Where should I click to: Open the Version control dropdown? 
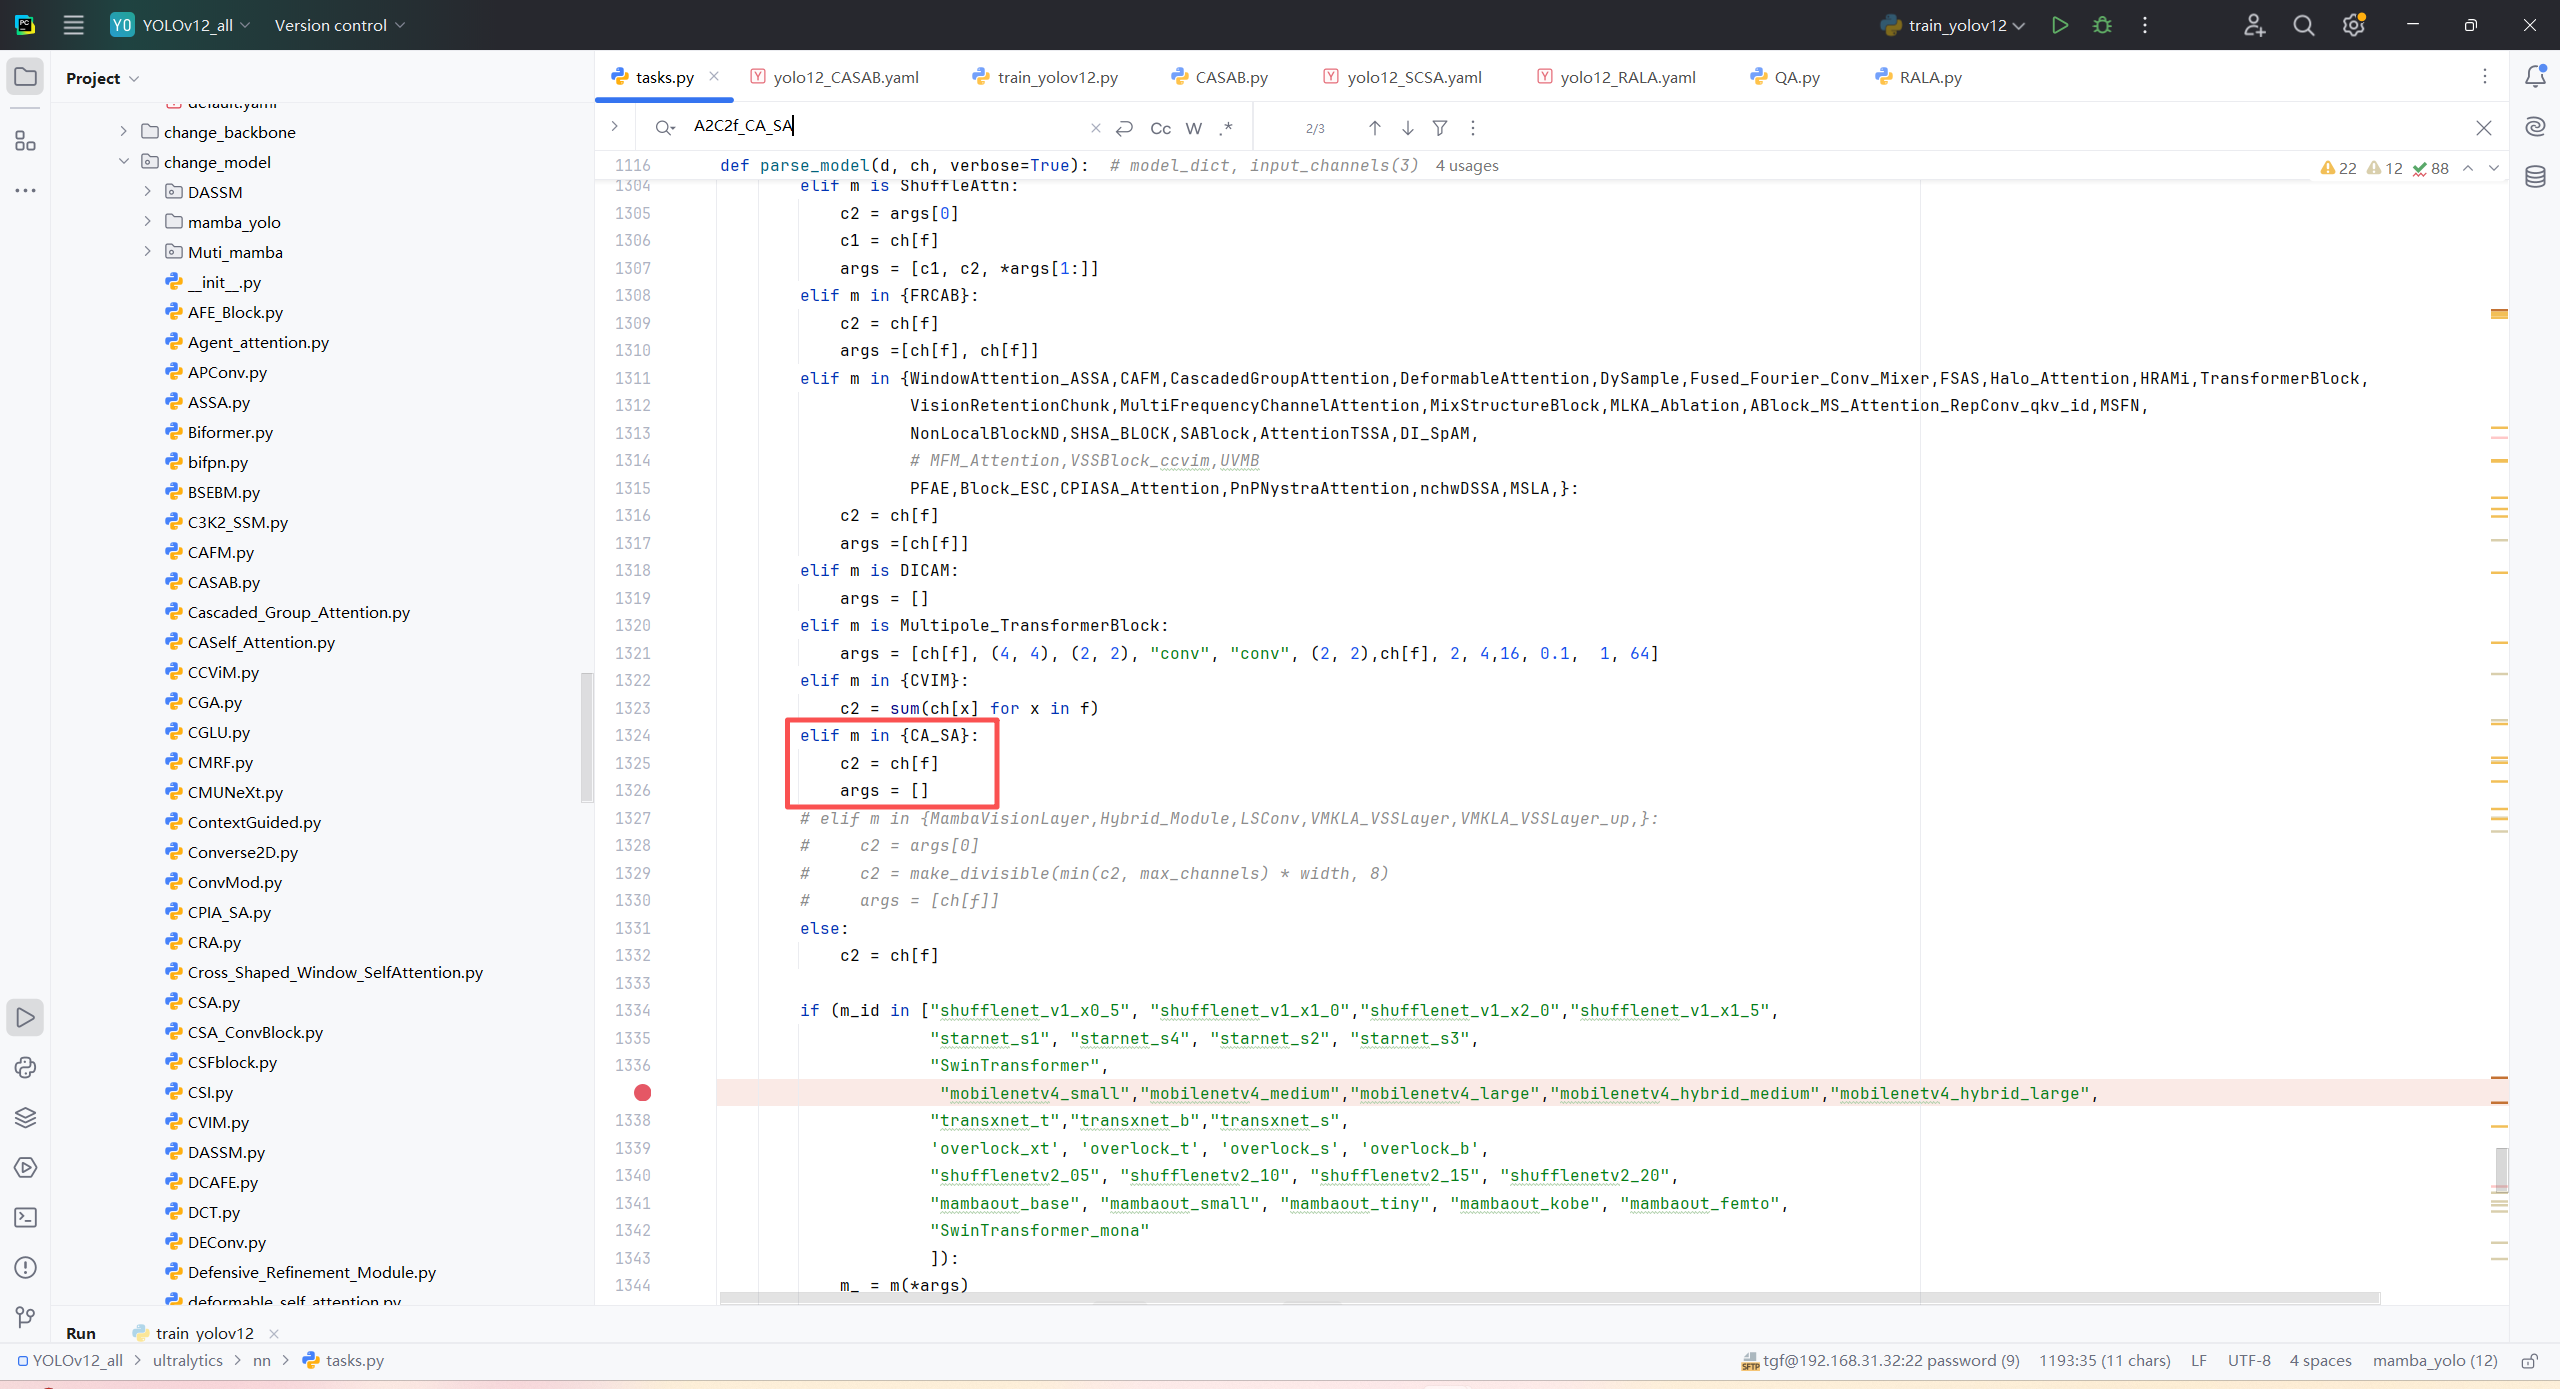339,25
